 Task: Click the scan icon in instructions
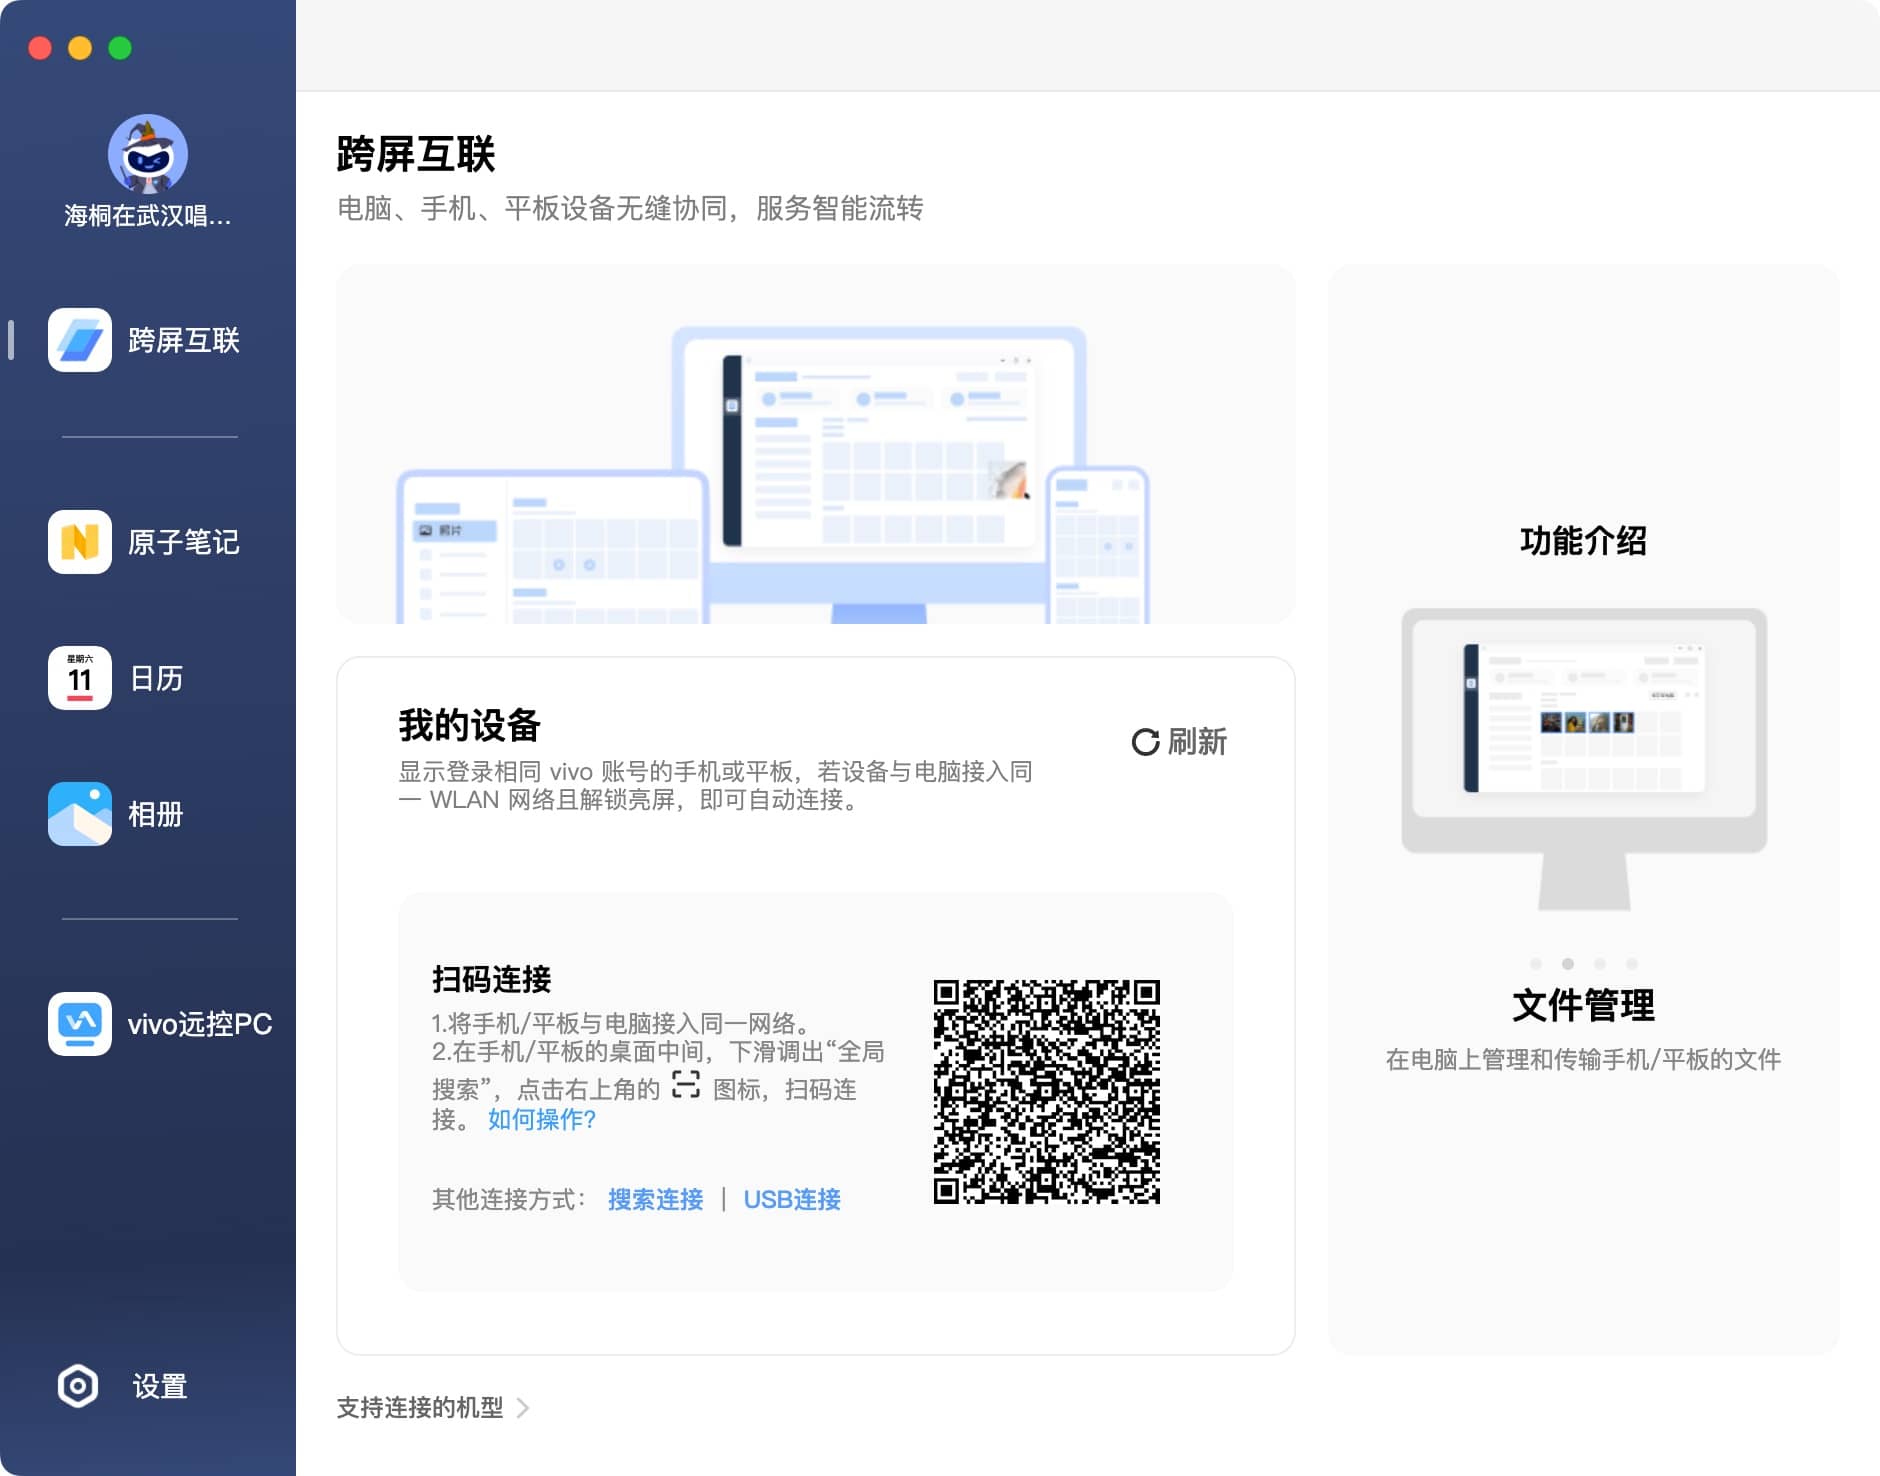(x=686, y=1085)
